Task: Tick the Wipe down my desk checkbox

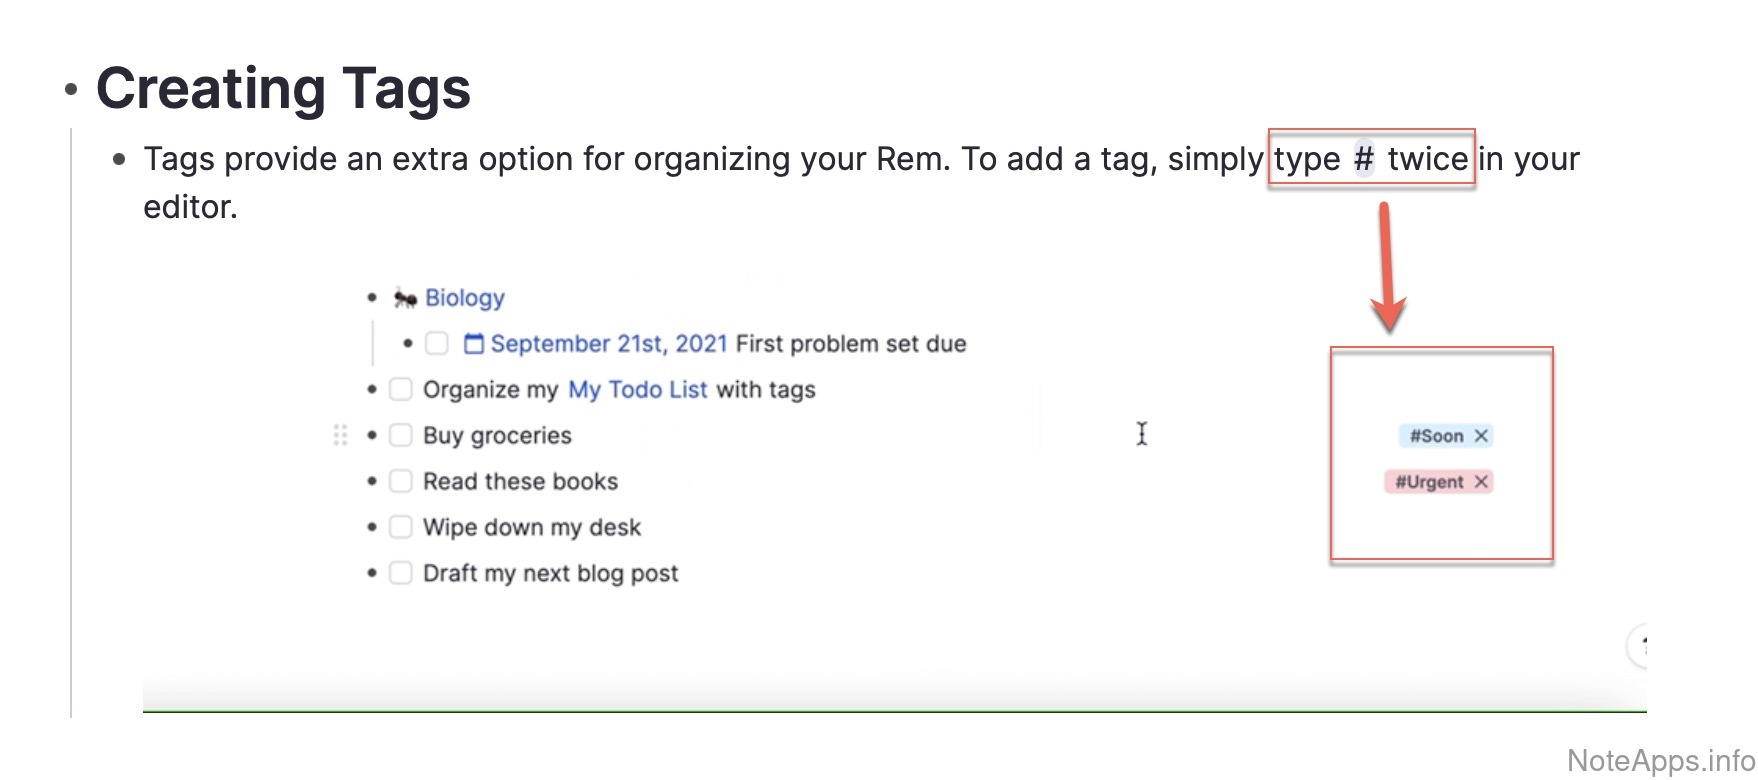Action: pos(401,527)
